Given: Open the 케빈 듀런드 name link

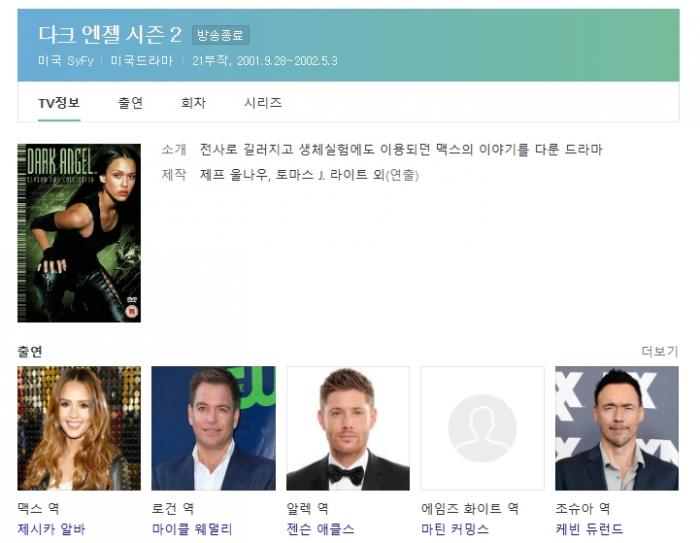Looking at the screenshot, I should 589,529.
